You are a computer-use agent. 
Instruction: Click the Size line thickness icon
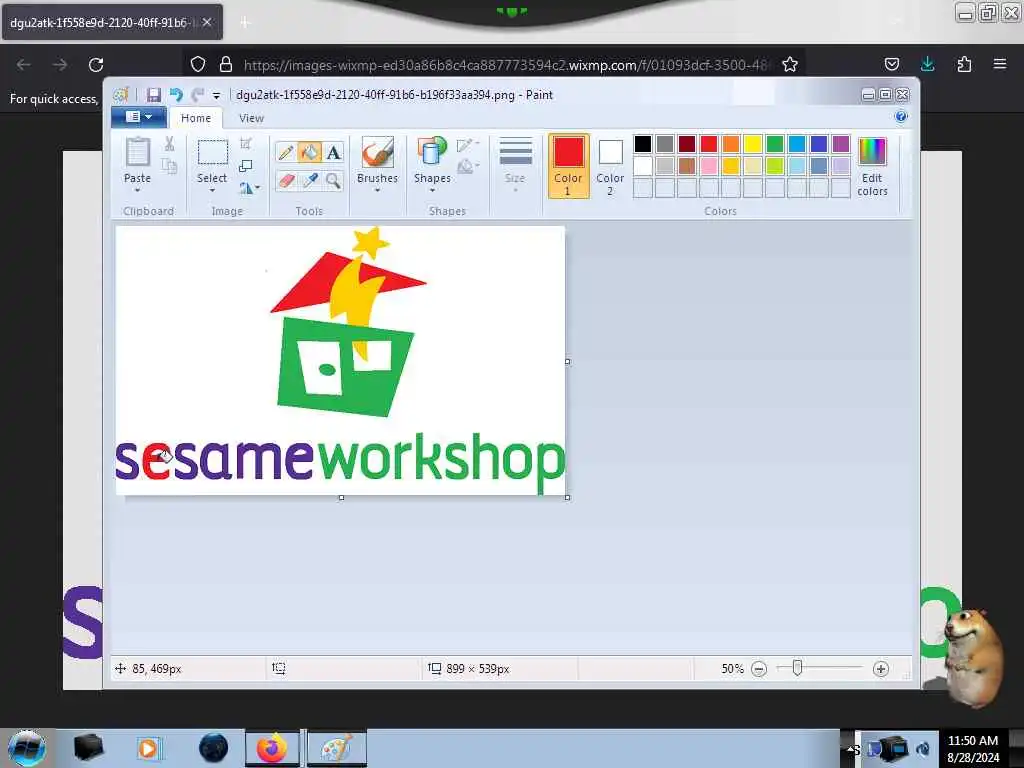click(x=515, y=153)
